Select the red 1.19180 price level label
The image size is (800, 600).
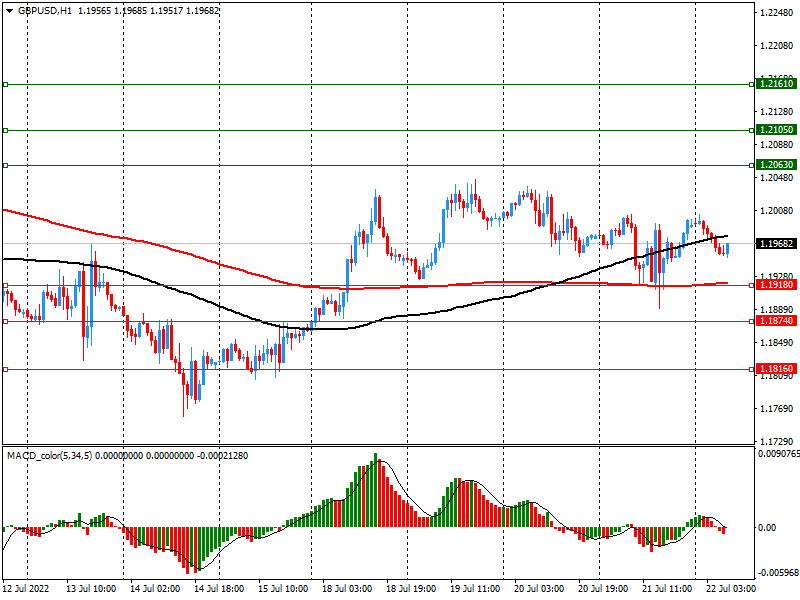[776, 286]
